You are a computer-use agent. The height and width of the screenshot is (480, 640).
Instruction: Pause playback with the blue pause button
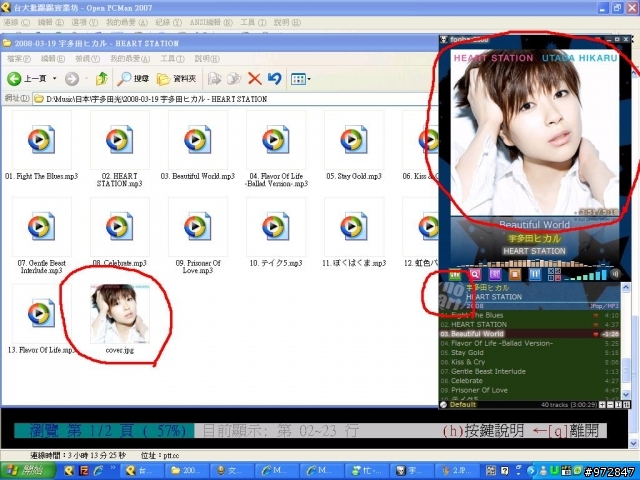click(535, 274)
